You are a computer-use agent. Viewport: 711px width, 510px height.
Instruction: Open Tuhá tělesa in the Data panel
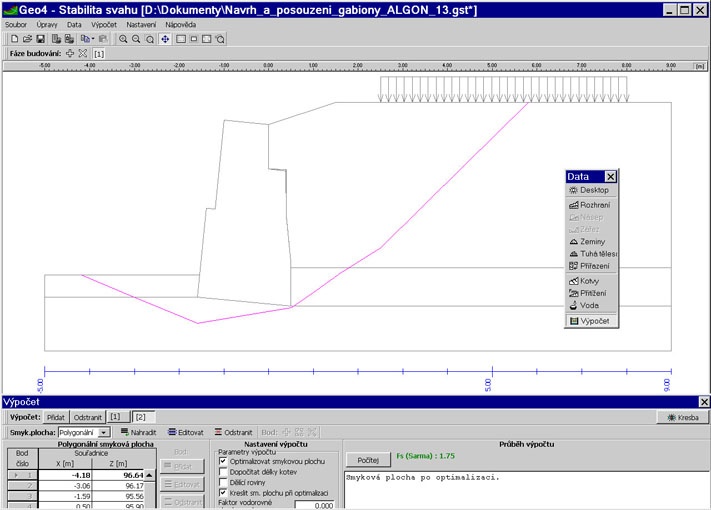click(591, 254)
